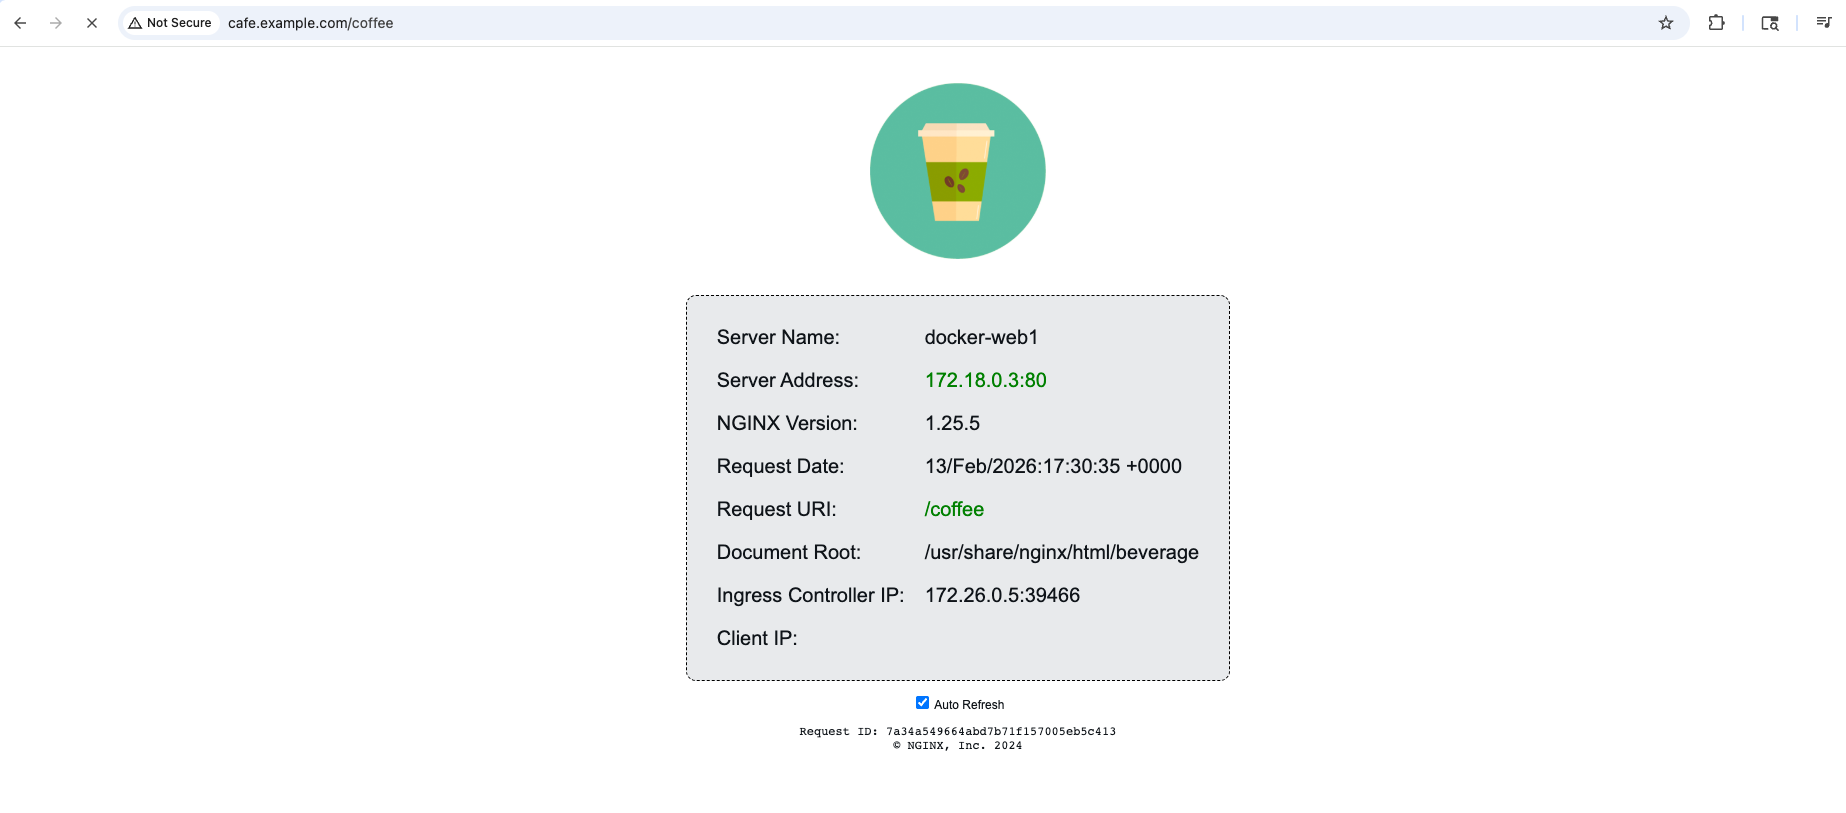Go back to the previous page
Screen dimensions: 1846x813
coord(20,23)
